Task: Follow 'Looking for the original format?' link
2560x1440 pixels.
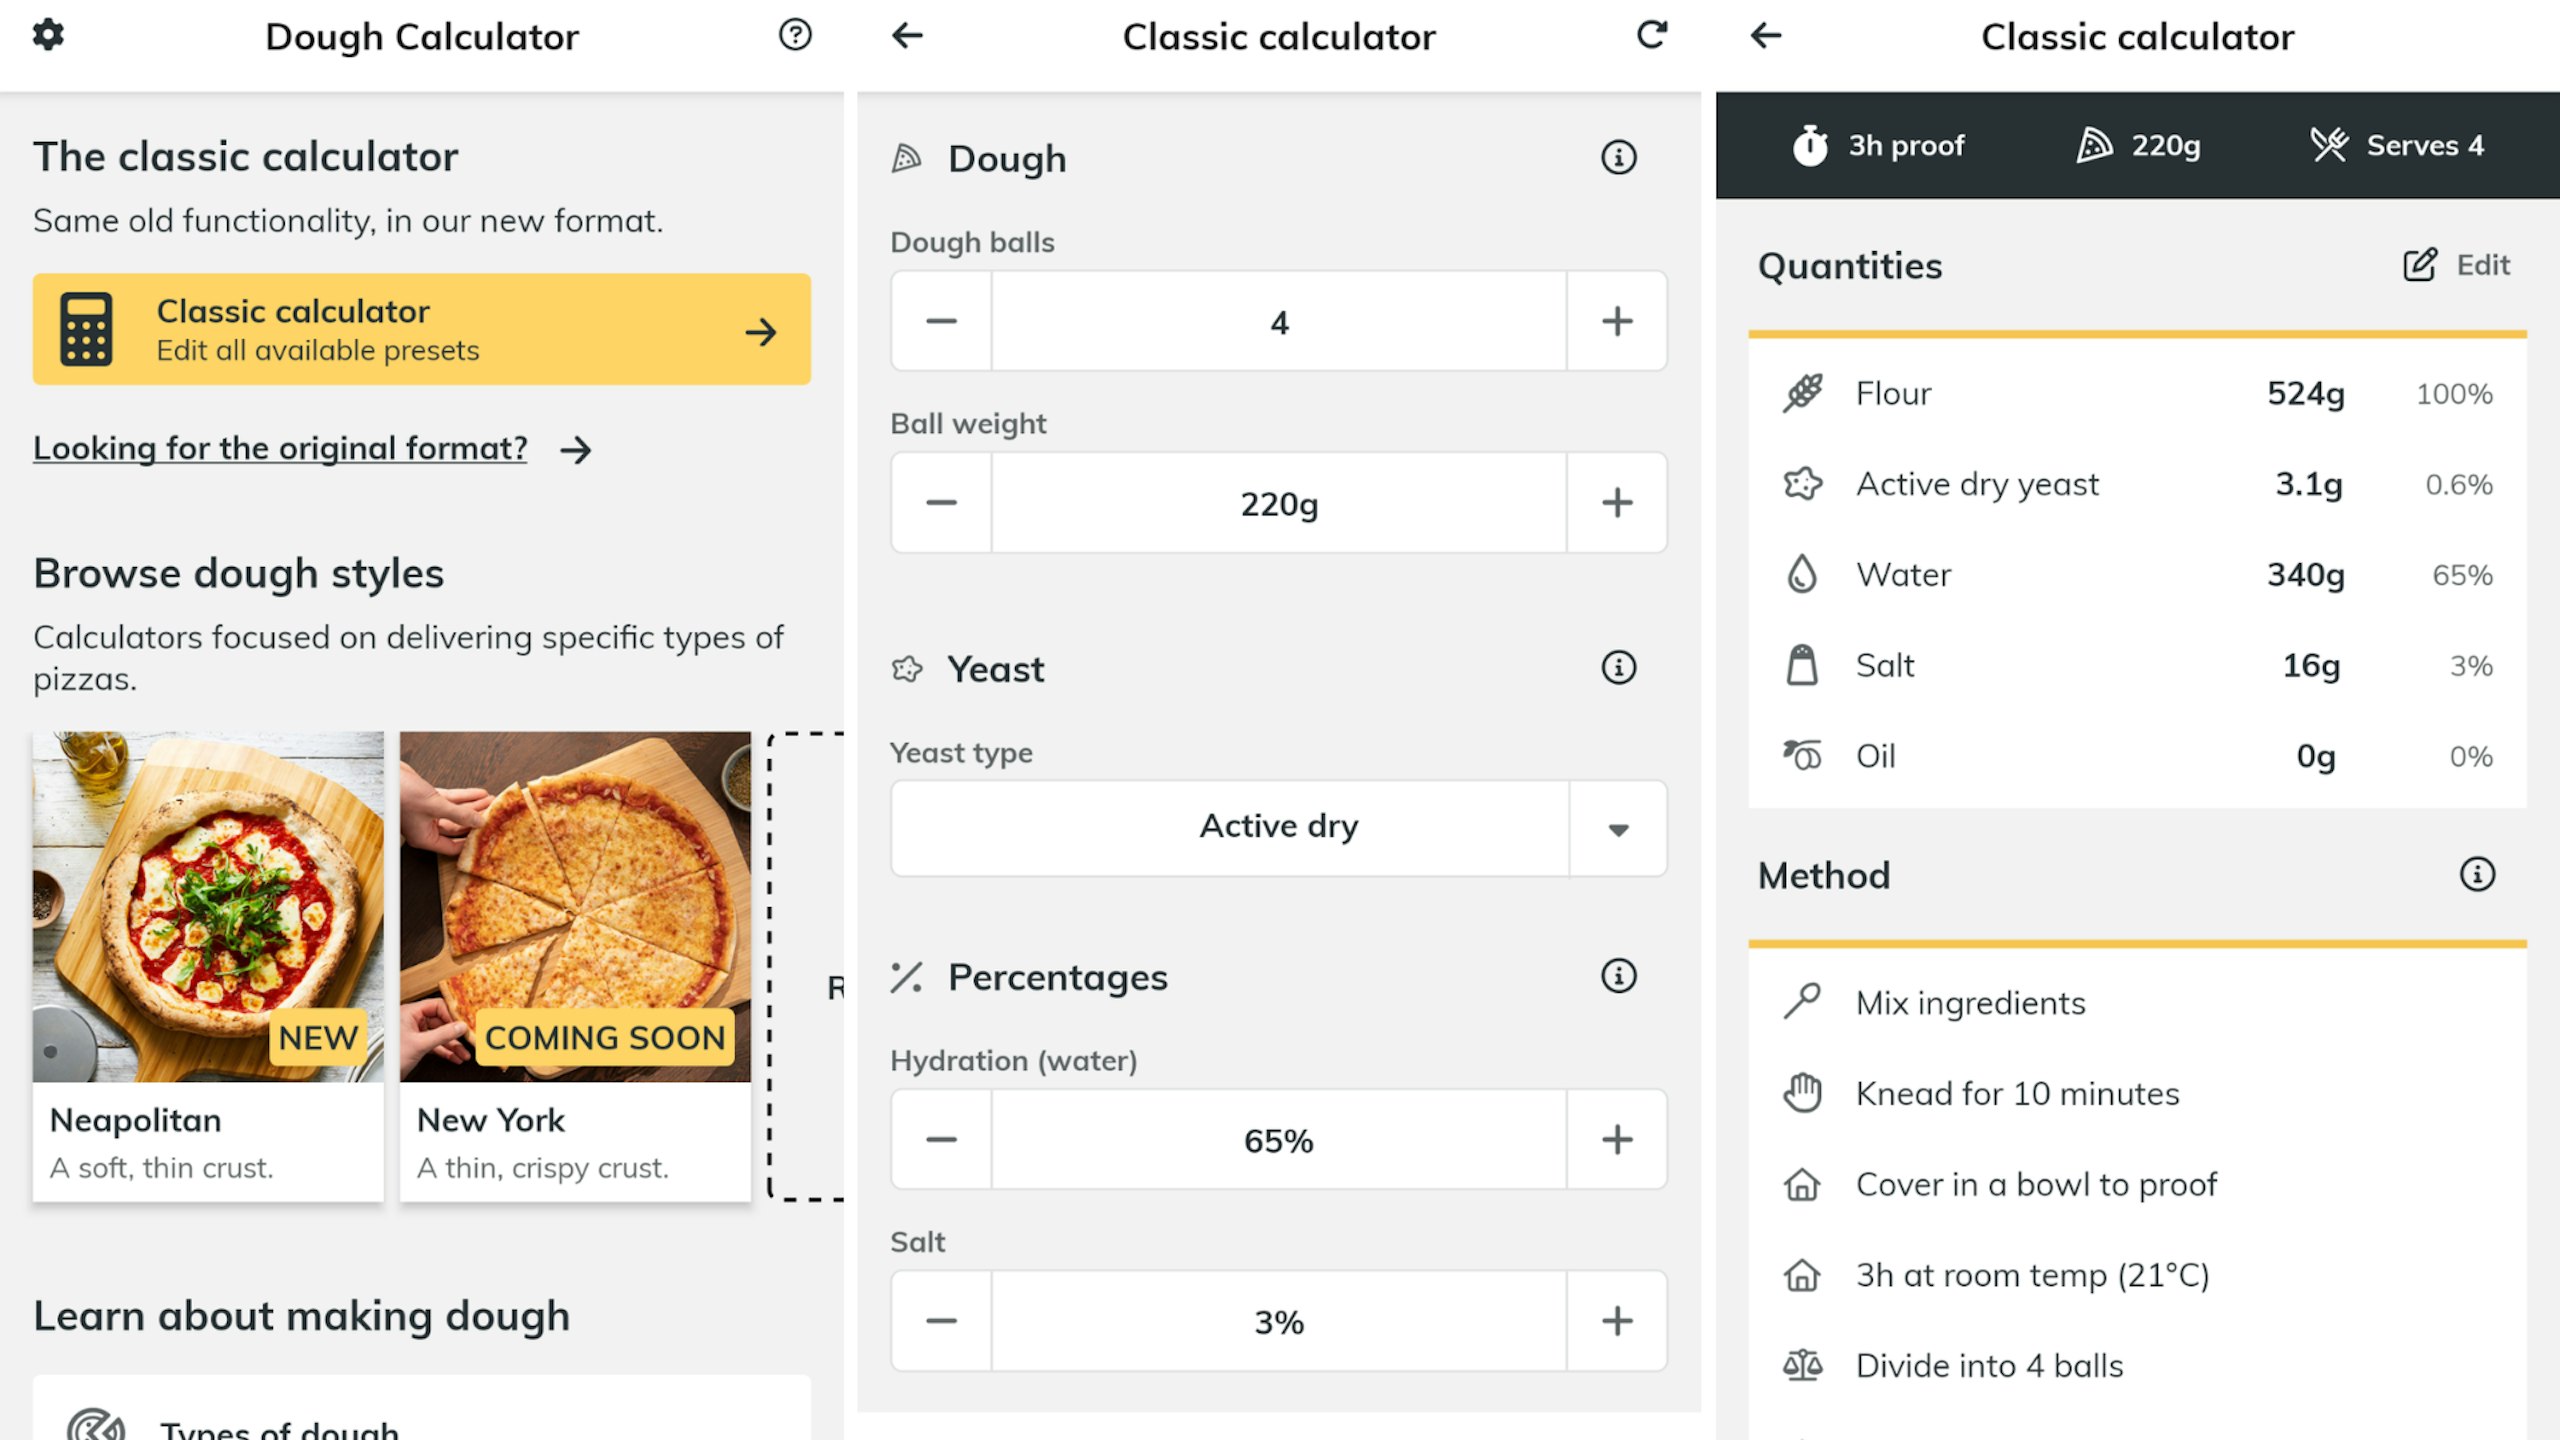Action: coord(280,448)
